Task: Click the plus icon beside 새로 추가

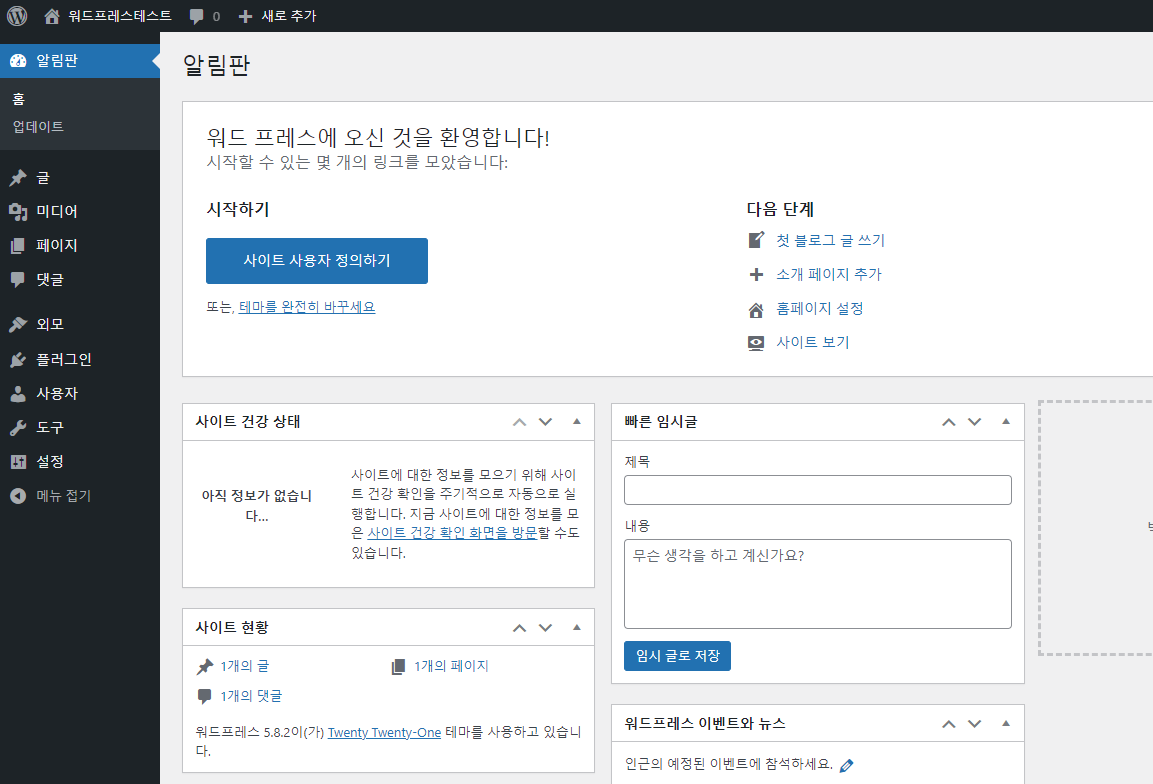Action: (246, 16)
